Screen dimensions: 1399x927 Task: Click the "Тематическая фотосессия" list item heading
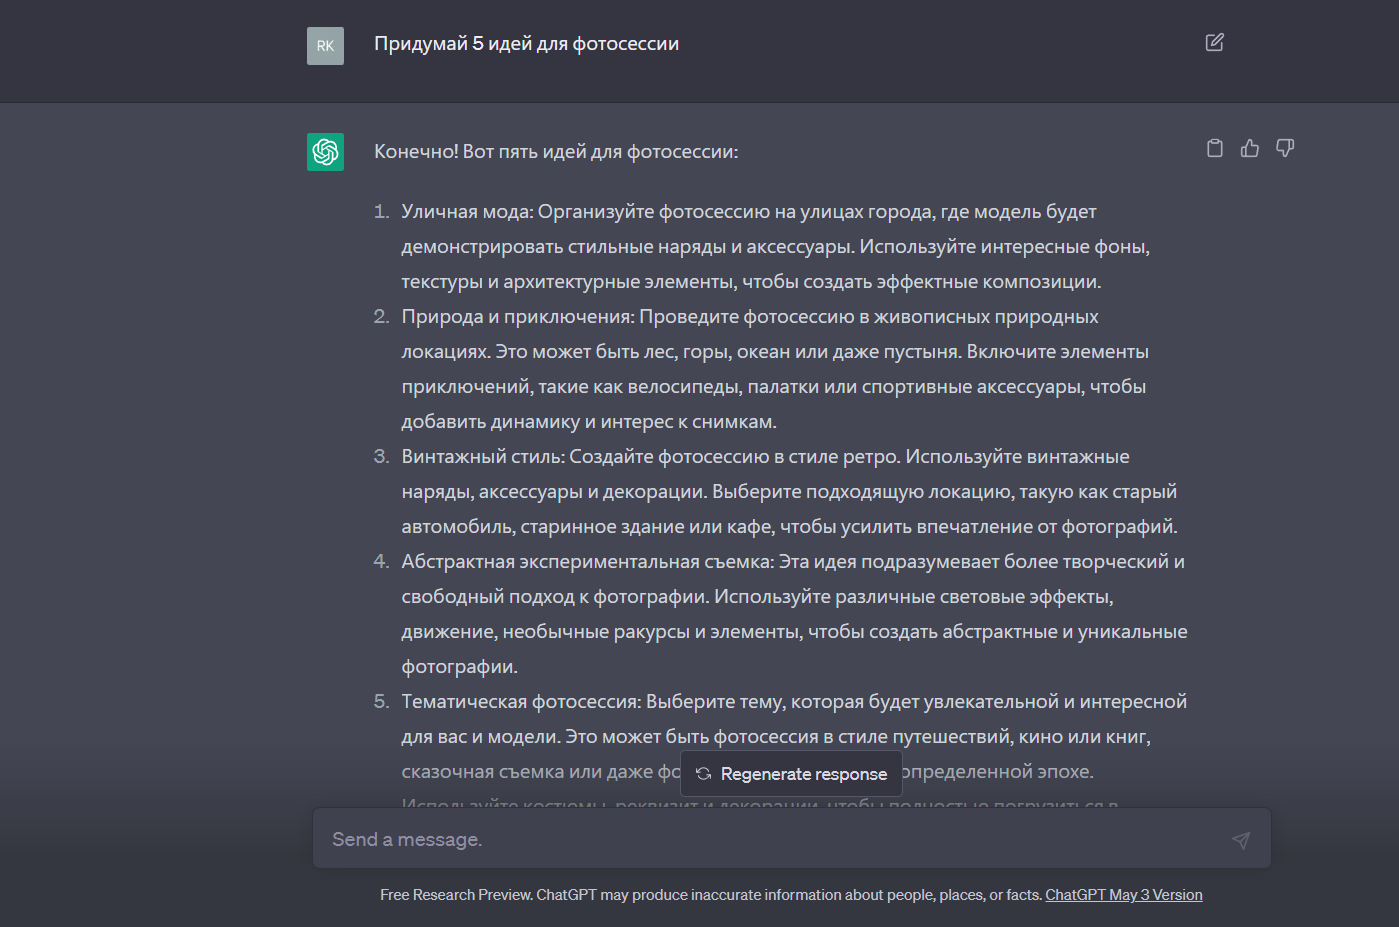[x=521, y=702]
